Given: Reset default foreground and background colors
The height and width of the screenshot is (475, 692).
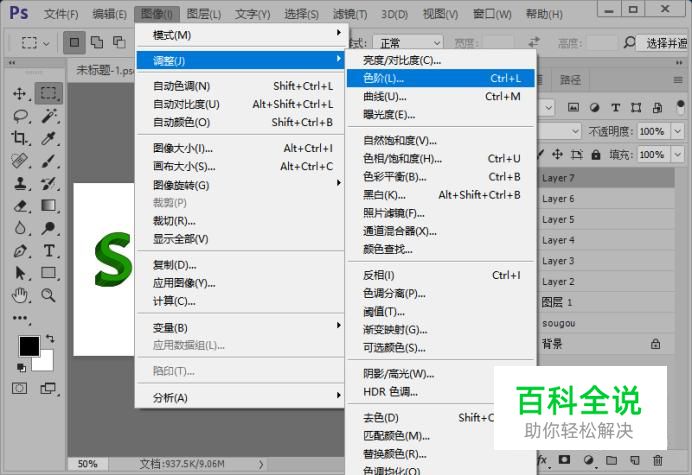Looking at the screenshot, I should [21, 367].
